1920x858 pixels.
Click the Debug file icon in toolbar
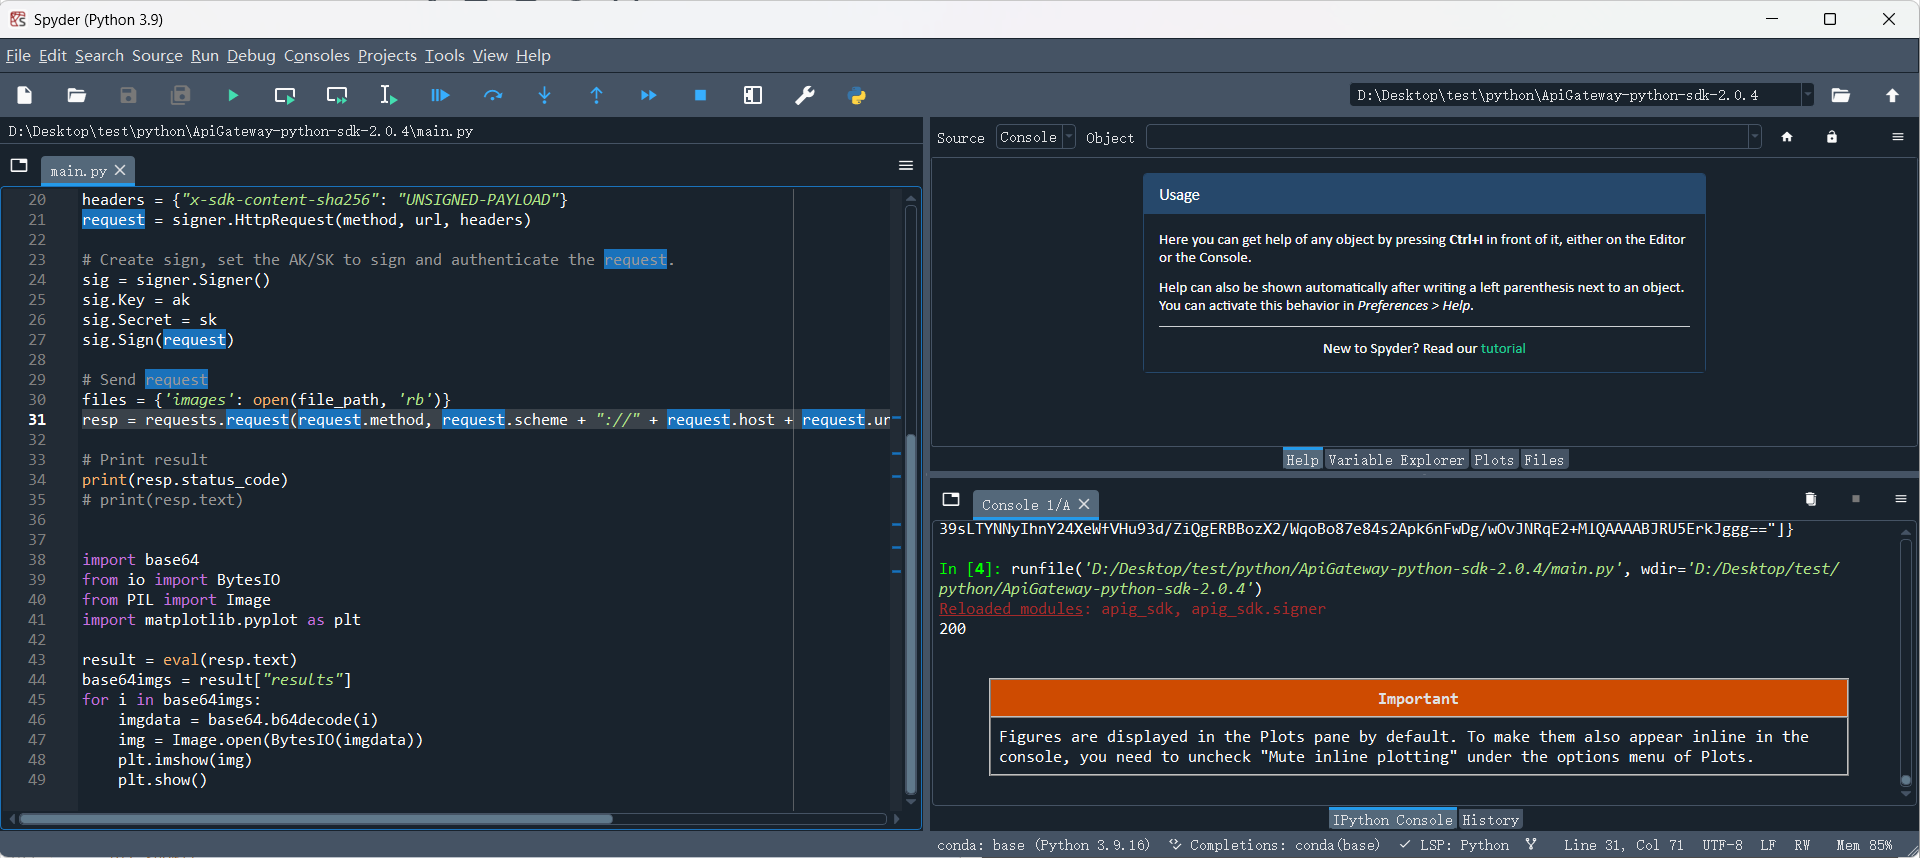[440, 96]
